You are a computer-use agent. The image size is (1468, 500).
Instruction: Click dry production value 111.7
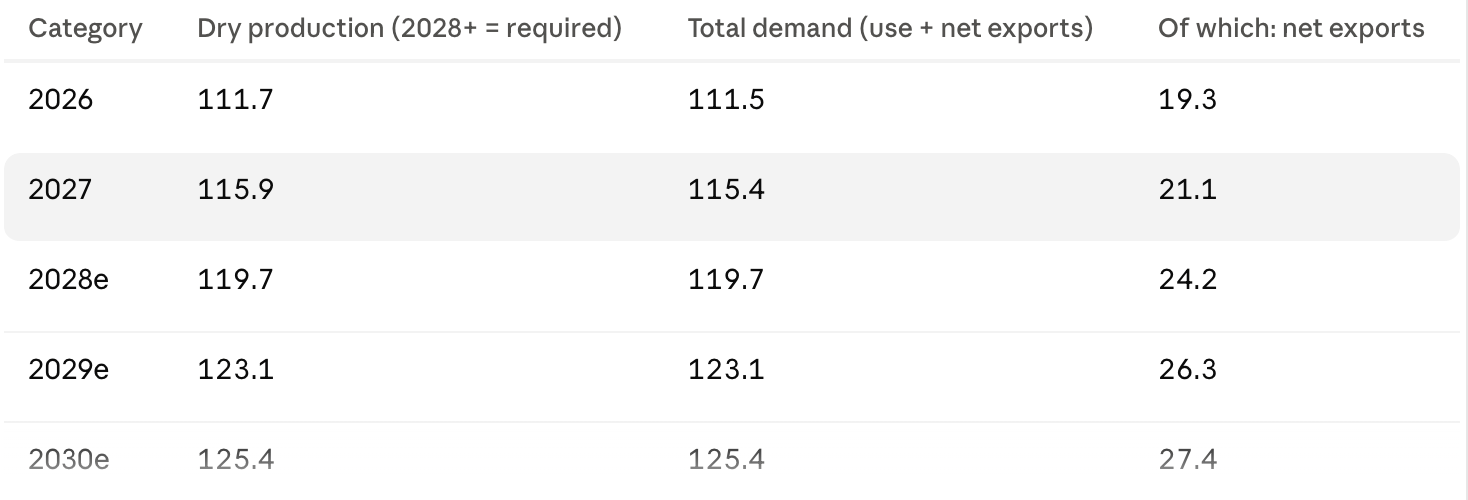pyautogui.click(x=235, y=99)
